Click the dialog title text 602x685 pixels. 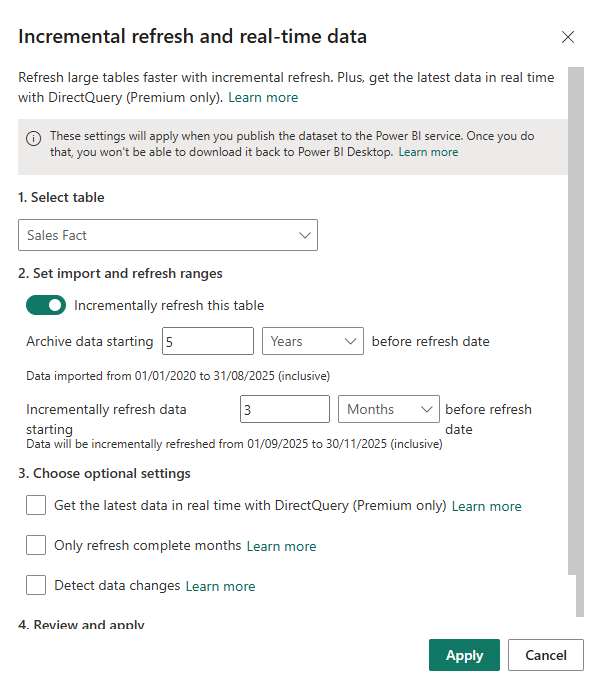click(x=192, y=36)
